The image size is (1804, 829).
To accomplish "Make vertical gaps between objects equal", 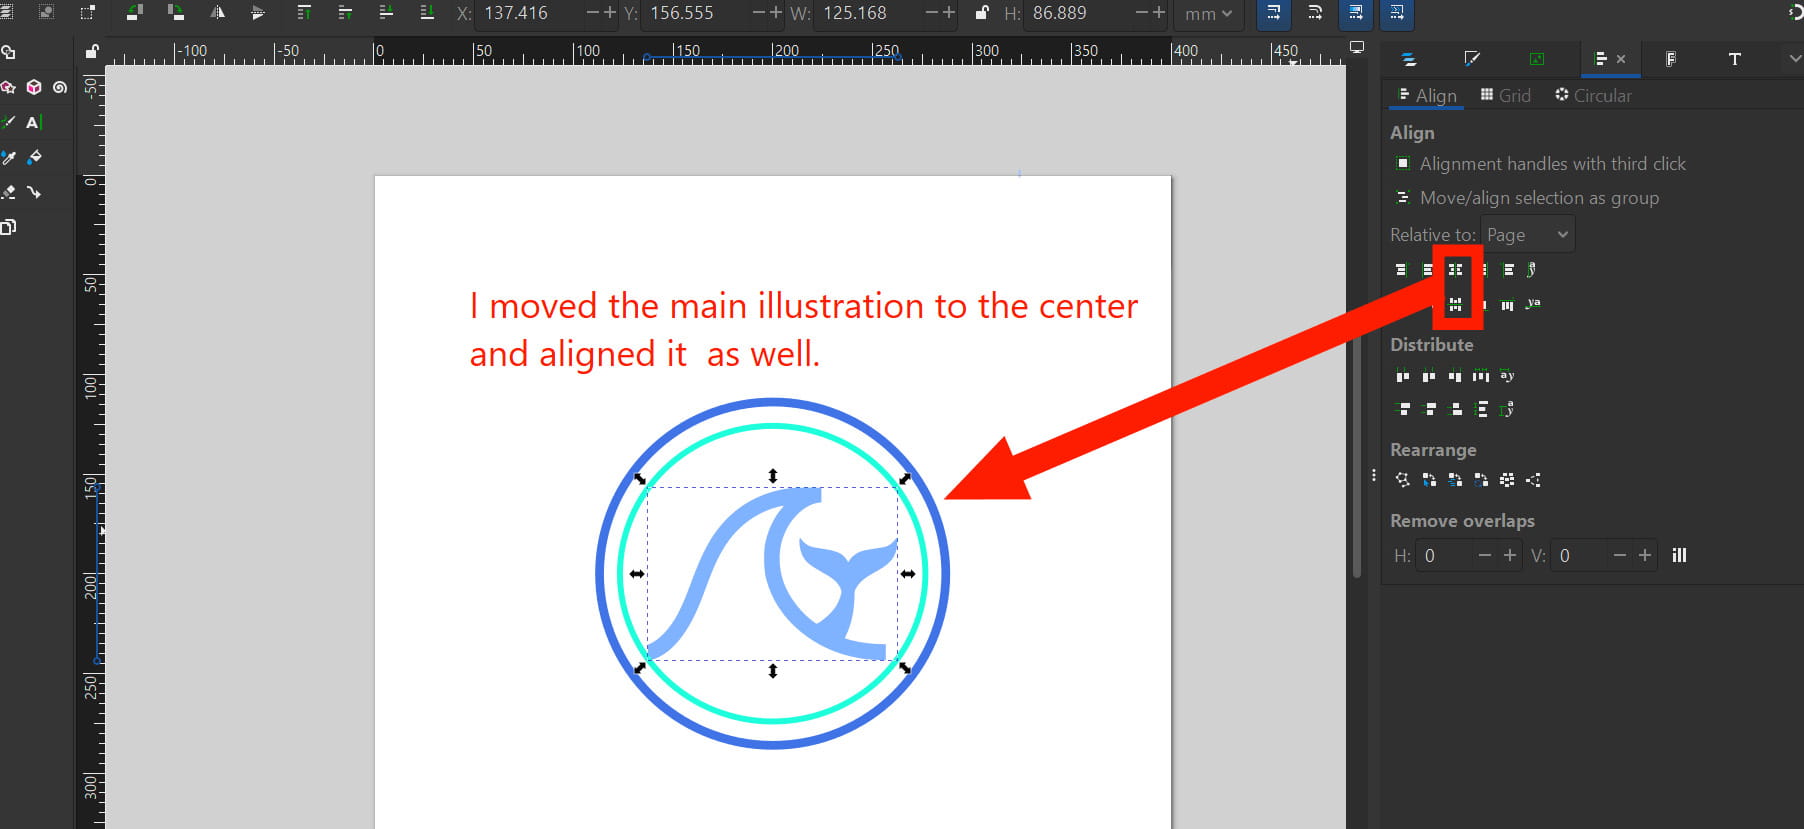I will coord(1481,409).
